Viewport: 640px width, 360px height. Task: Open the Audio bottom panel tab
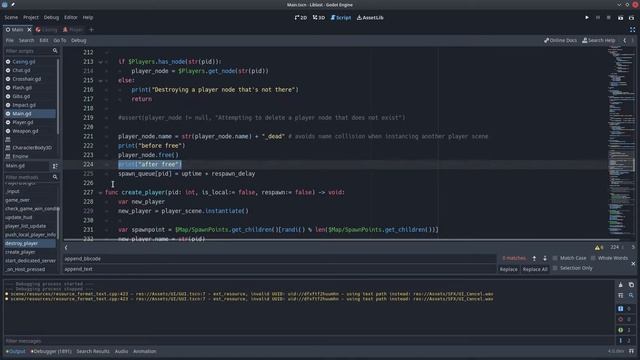tap(121, 351)
